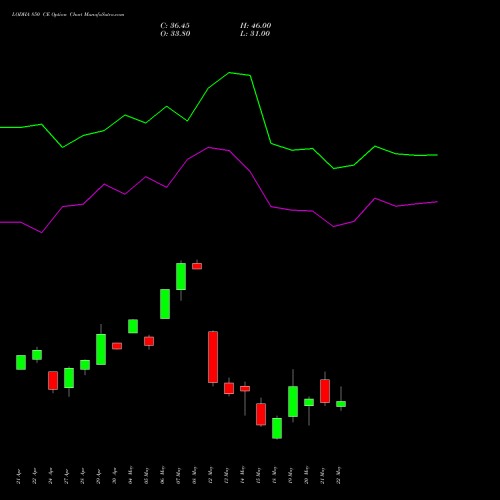This screenshot has height=500, width=500.
Task: Click the '18 May' date label
Action: point(275,475)
